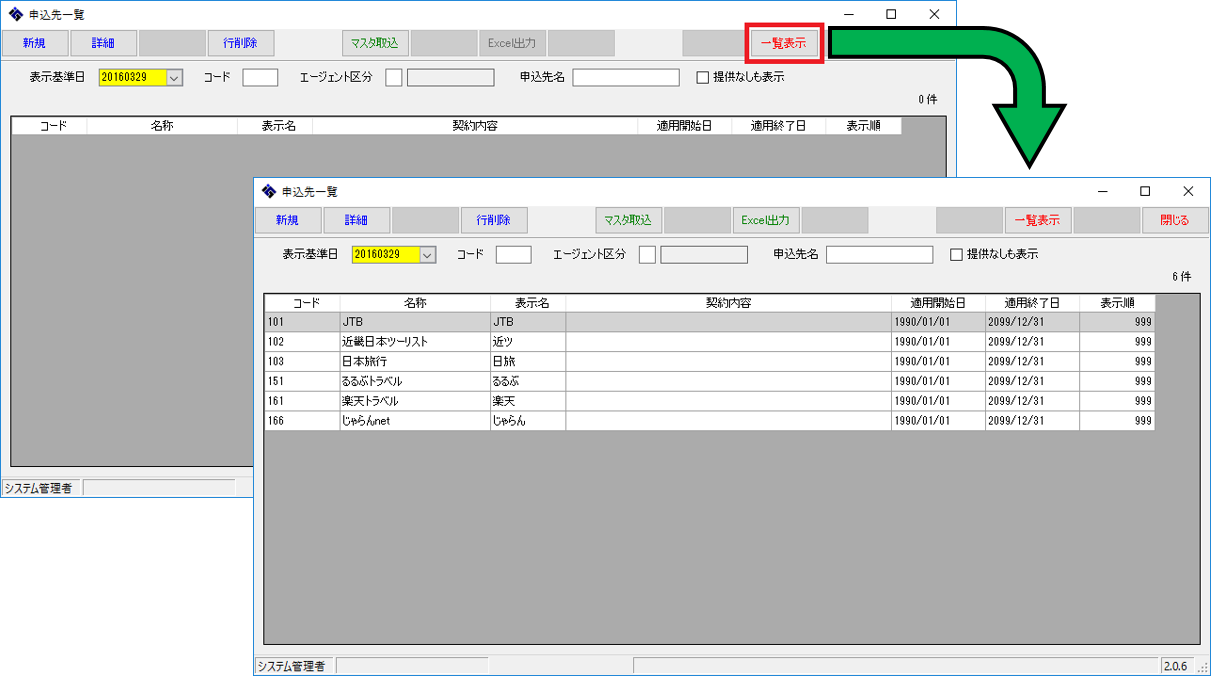Maximize the front 申込先一覧 window
The height and width of the screenshot is (676, 1211).
point(1145,191)
